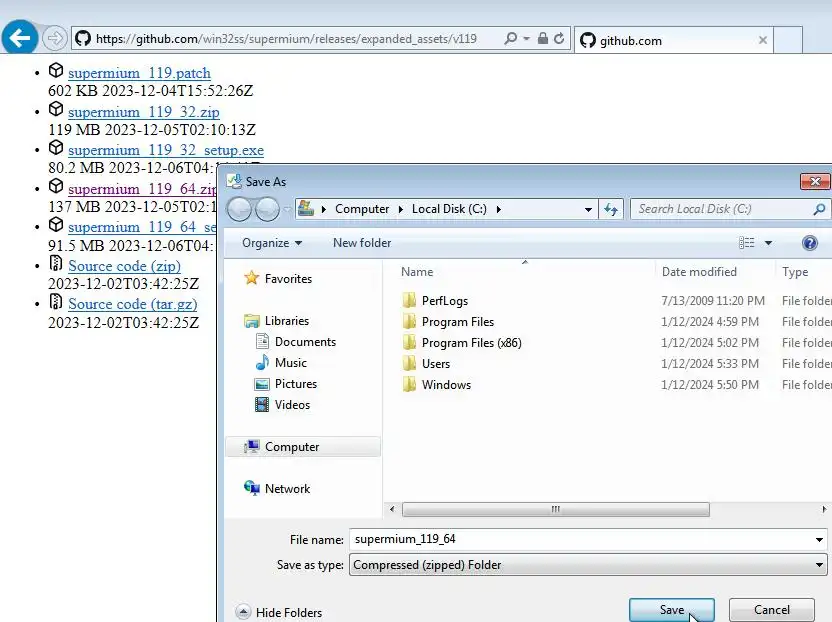This screenshot has width=832, height=622.
Task: Open the Organize menu
Action: point(272,243)
